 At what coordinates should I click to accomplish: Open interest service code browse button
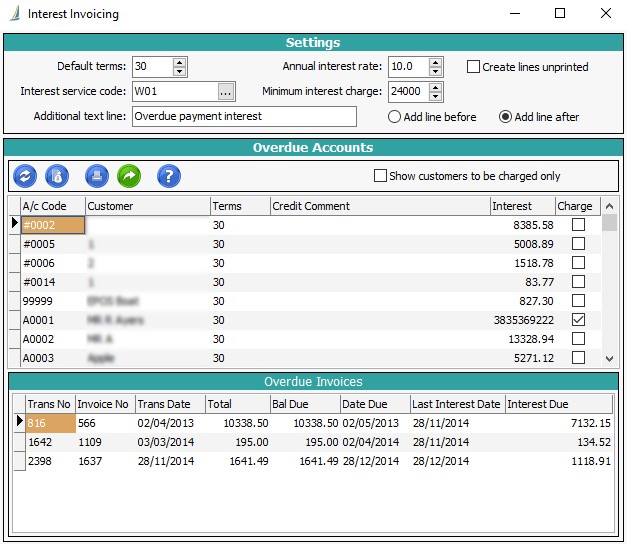point(226,92)
